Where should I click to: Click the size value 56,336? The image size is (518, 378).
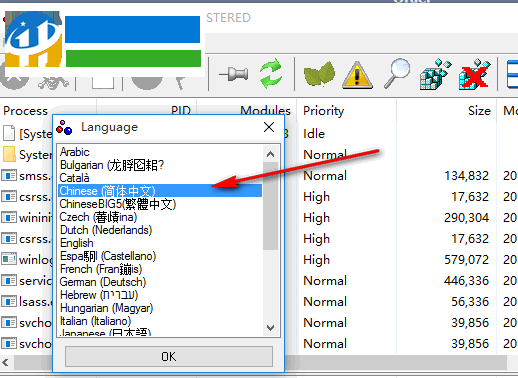470,301
